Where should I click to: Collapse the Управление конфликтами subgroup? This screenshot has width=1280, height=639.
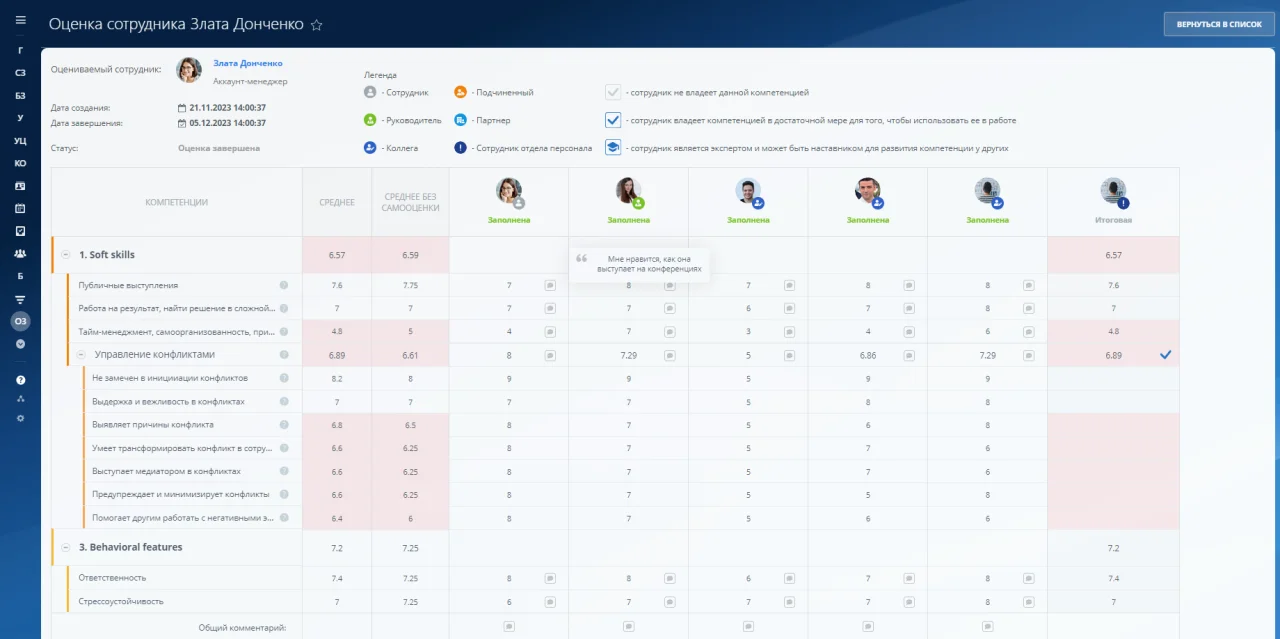pos(82,355)
